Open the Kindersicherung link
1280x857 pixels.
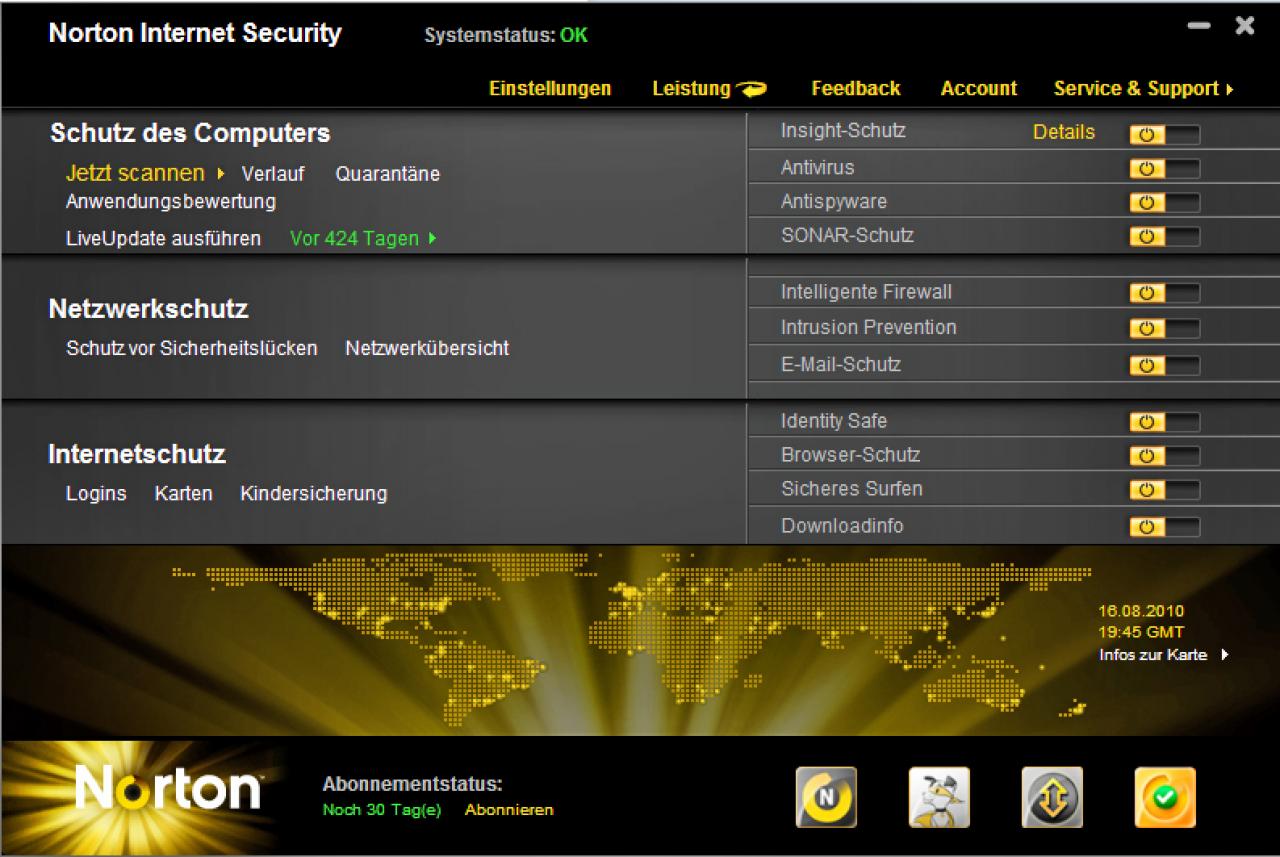[x=313, y=493]
